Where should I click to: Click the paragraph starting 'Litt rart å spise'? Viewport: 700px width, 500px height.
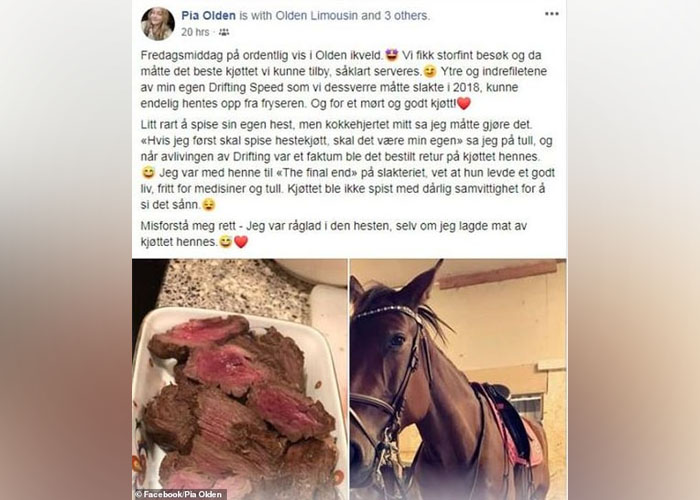pos(347,164)
